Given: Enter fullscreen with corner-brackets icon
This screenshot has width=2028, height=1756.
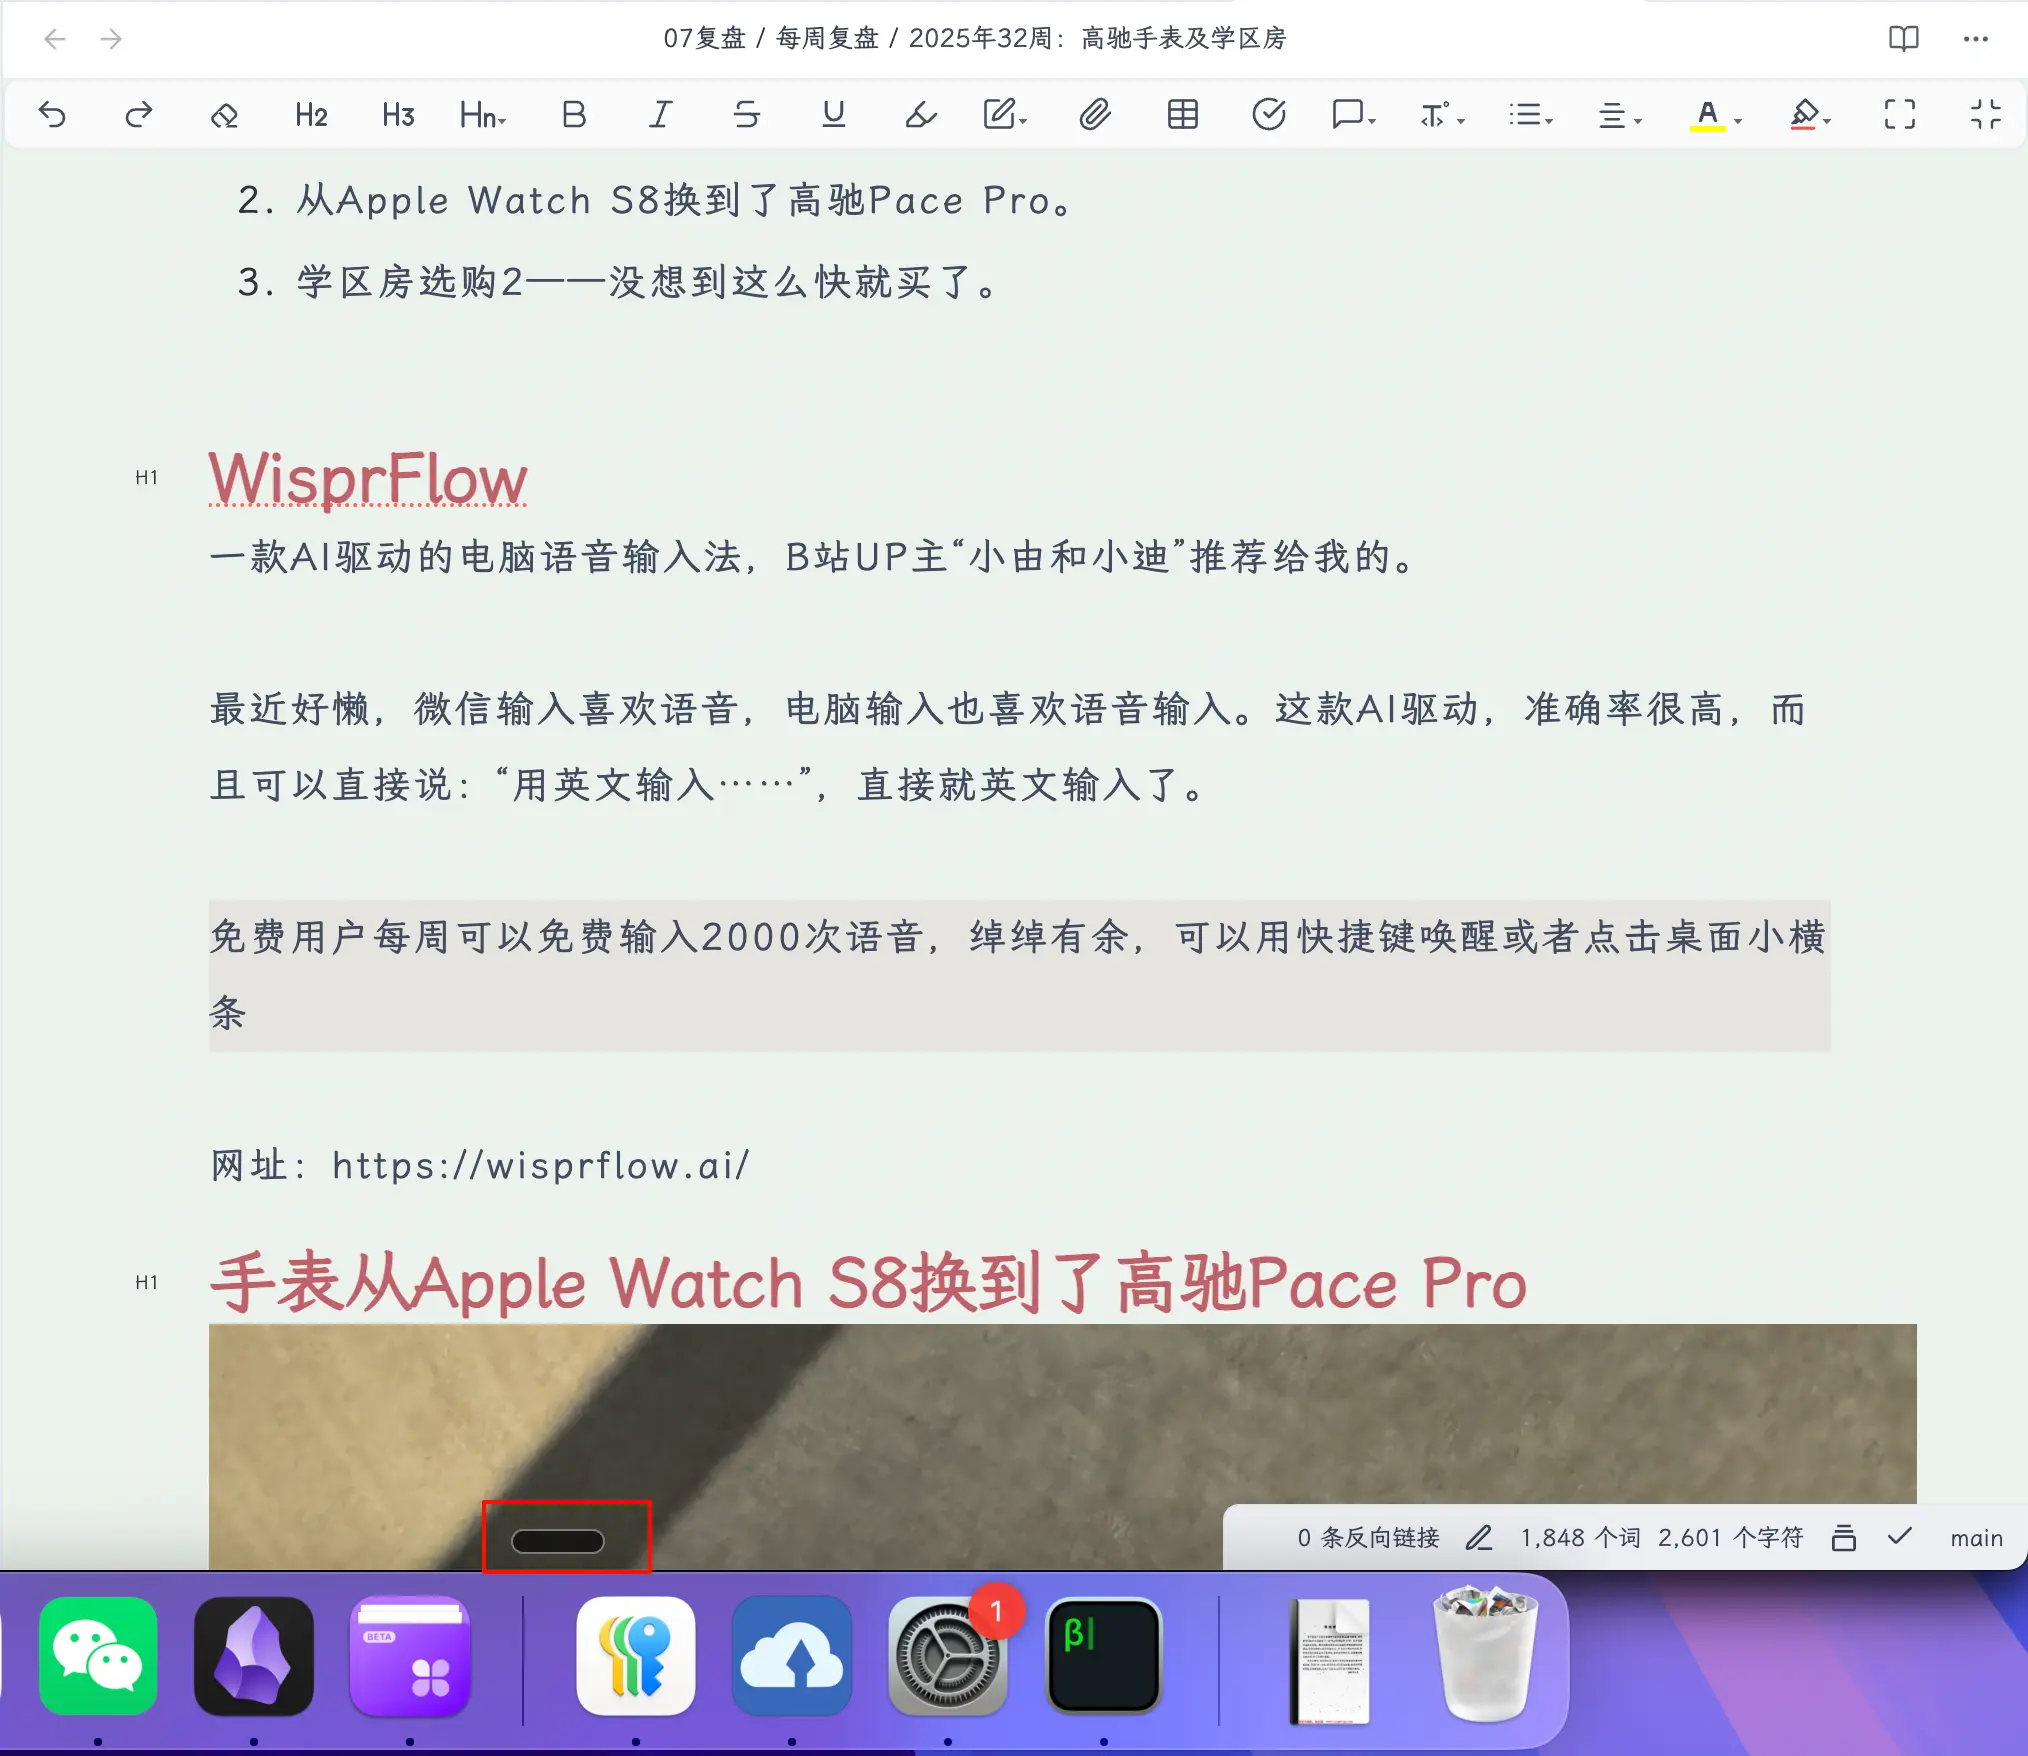Looking at the screenshot, I should (1899, 115).
